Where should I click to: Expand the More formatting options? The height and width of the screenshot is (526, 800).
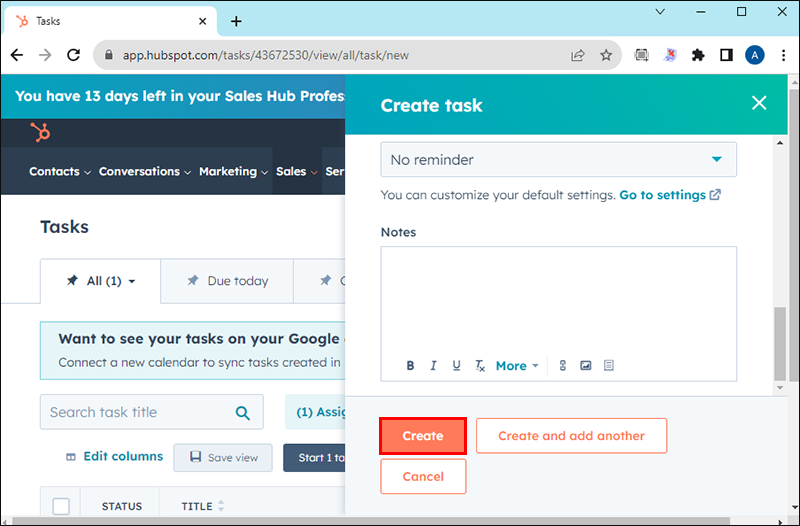pos(517,366)
